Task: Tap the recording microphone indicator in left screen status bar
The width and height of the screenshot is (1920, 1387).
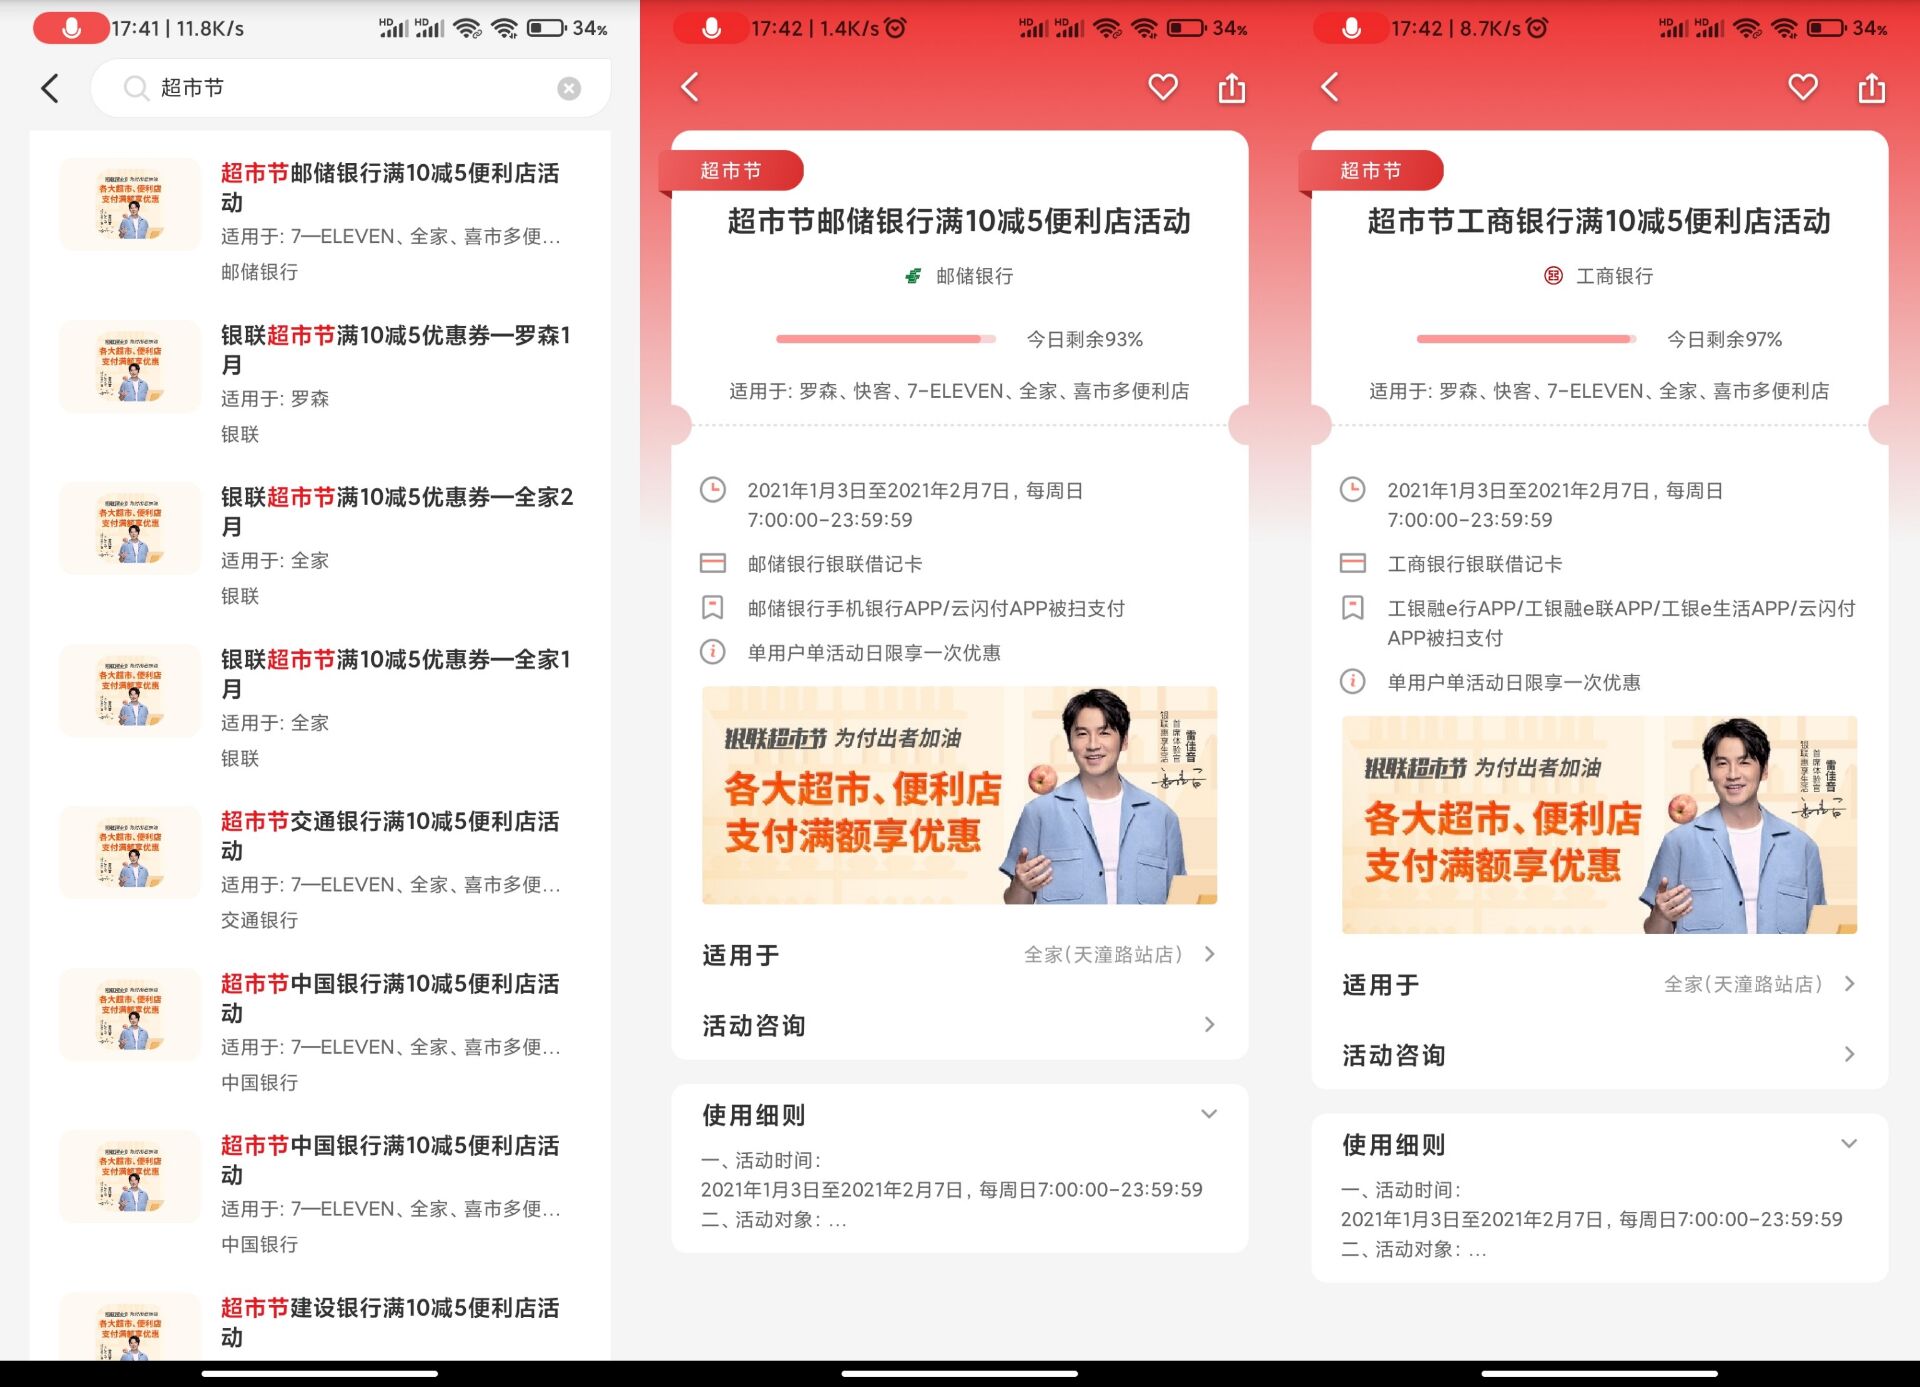Action: (x=71, y=28)
